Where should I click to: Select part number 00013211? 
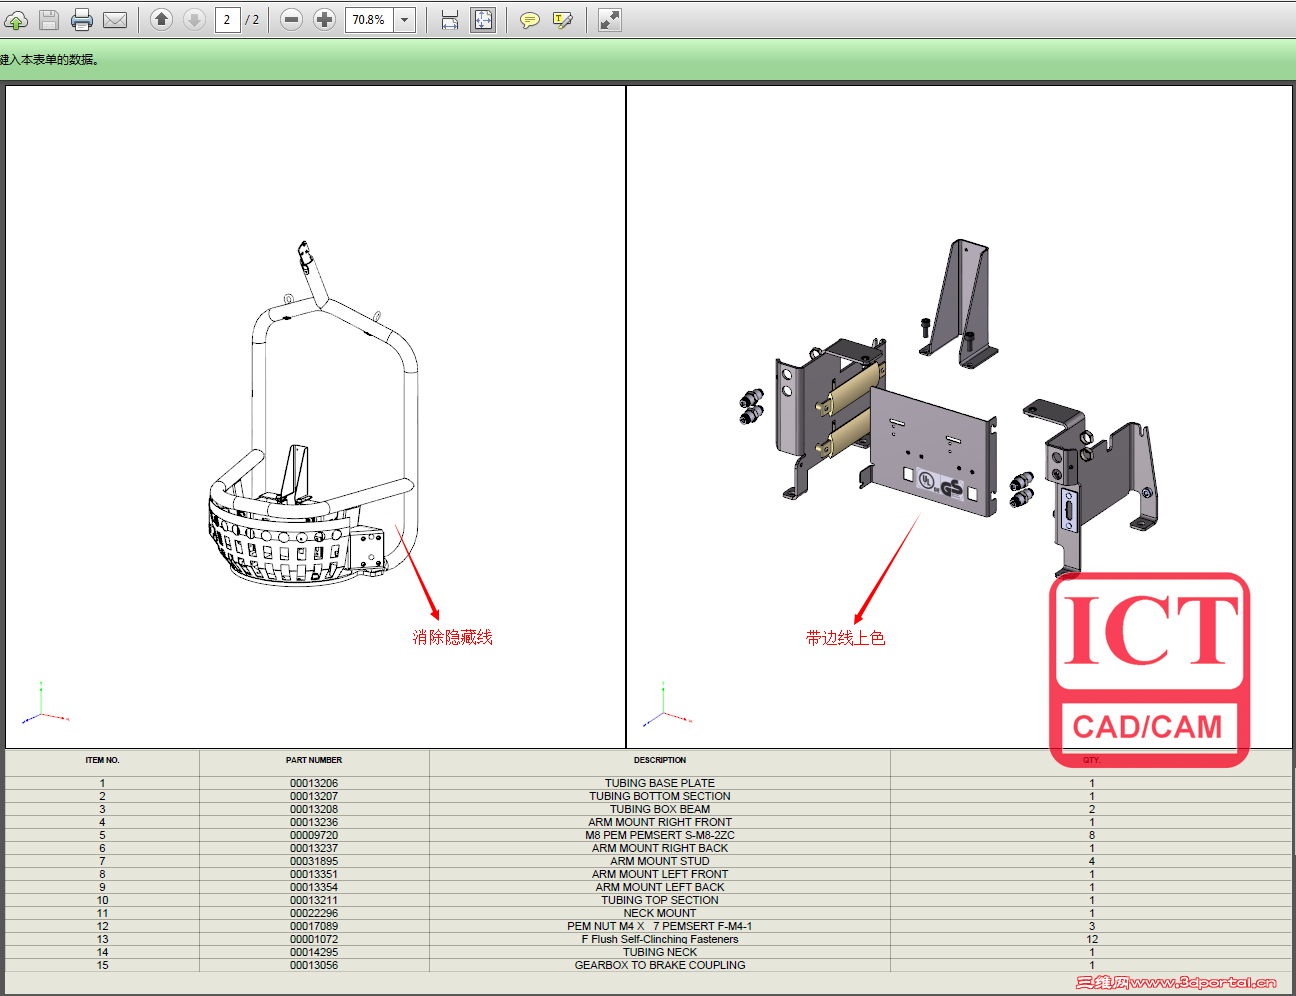pyautogui.click(x=314, y=900)
